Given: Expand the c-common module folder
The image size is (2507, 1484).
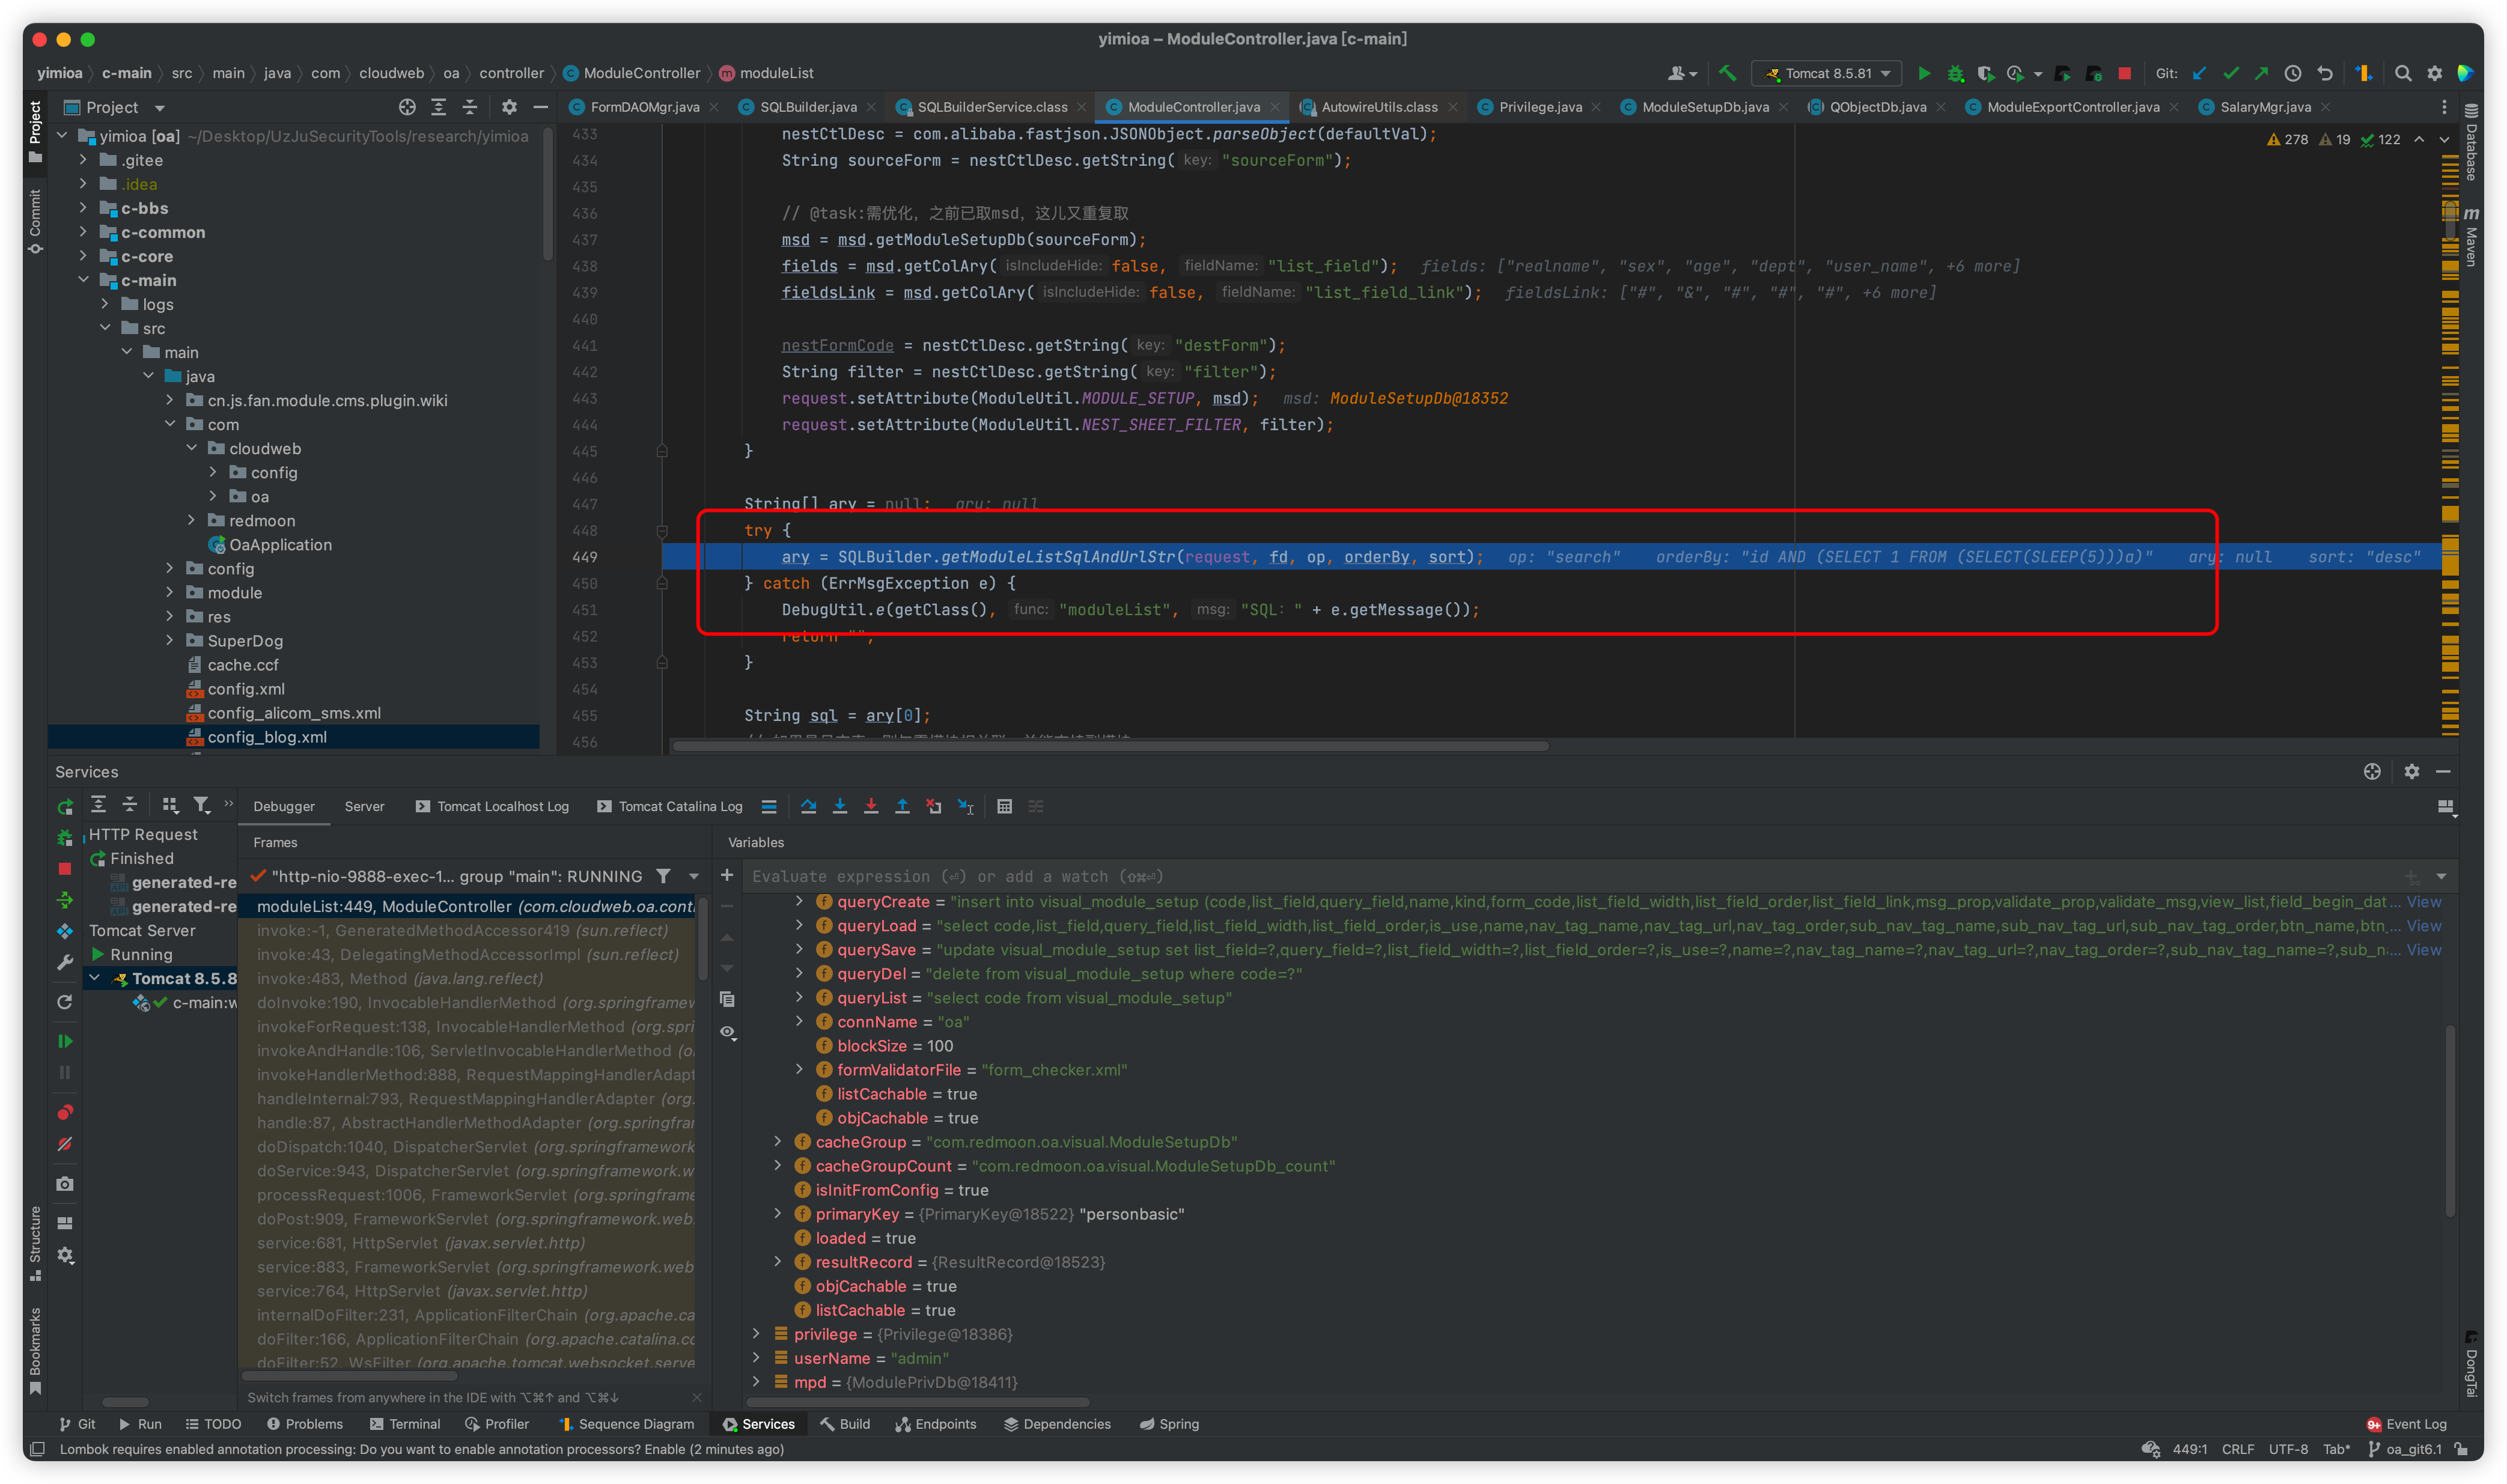Looking at the screenshot, I should click(x=84, y=232).
